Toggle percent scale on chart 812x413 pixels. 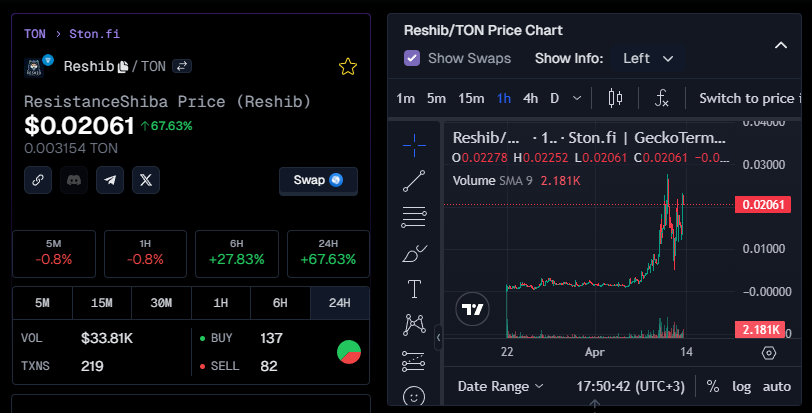[713, 387]
